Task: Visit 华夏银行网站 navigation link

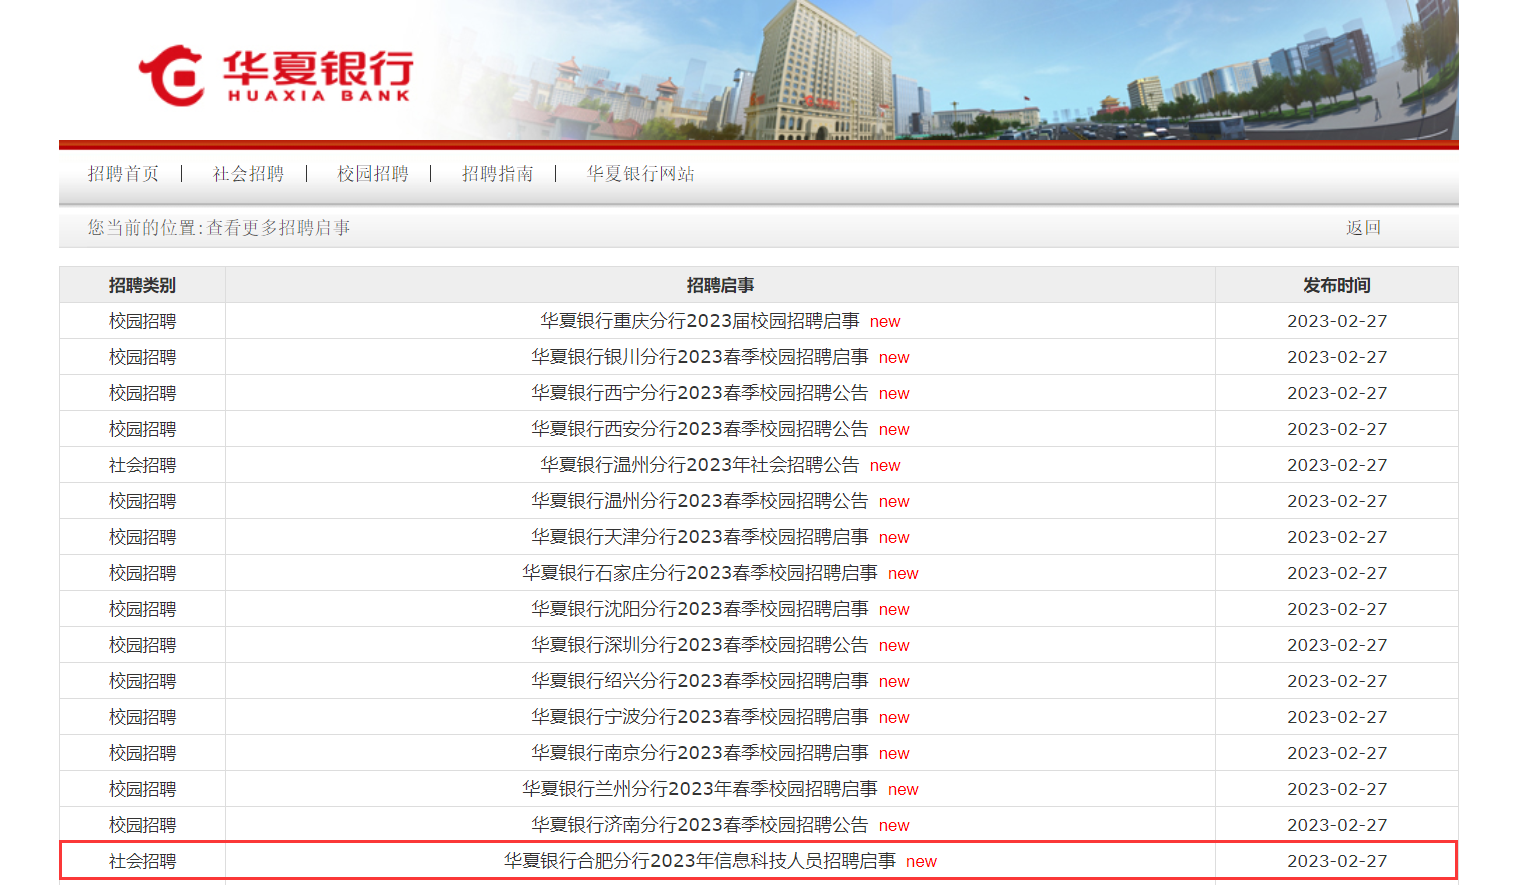Action: pos(640,174)
